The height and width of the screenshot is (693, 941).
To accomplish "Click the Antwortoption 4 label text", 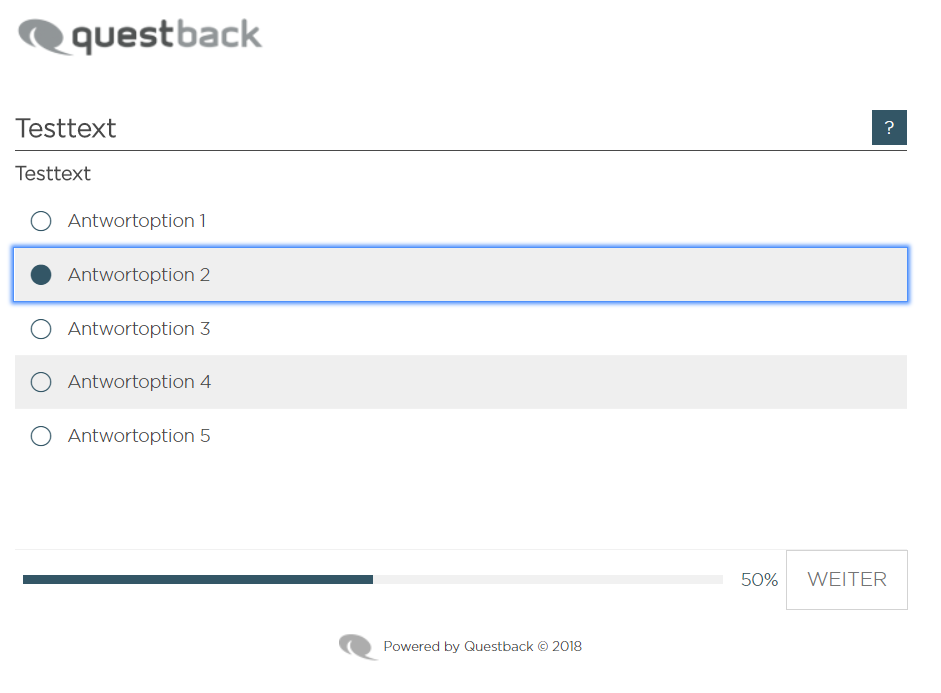I will click(139, 382).
